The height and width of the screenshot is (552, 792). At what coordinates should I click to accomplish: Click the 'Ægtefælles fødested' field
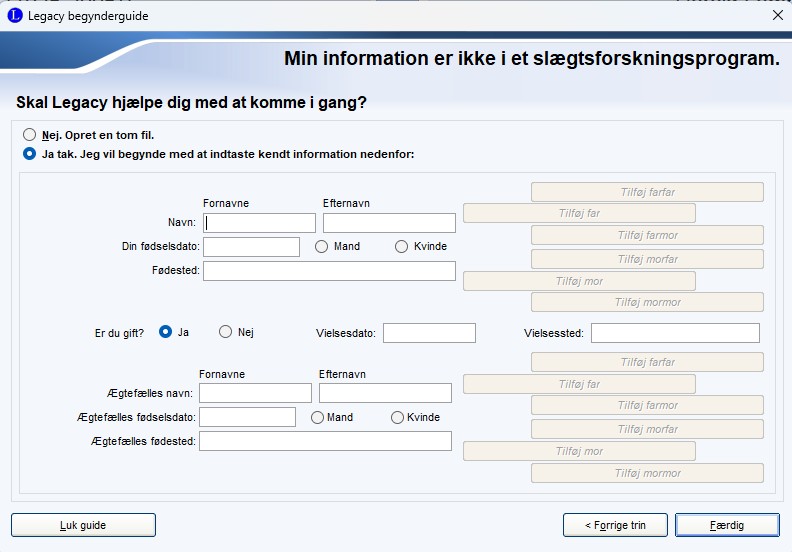pyautogui.click(x=325, y=441)
